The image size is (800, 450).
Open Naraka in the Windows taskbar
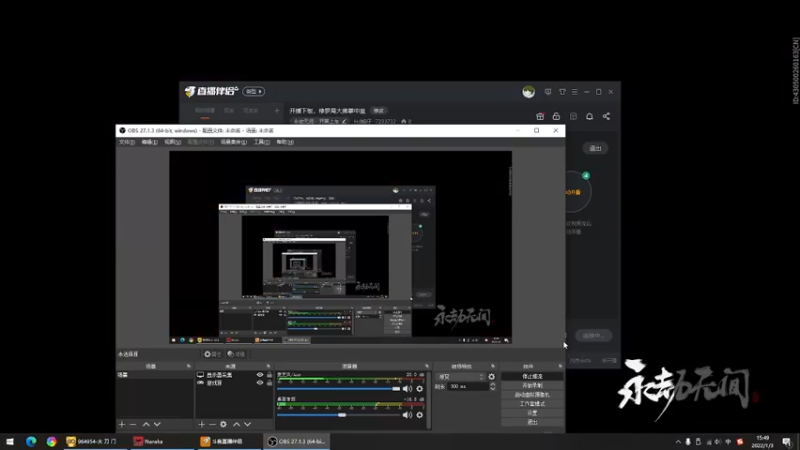pyautogui.click(x=162, y=442)
